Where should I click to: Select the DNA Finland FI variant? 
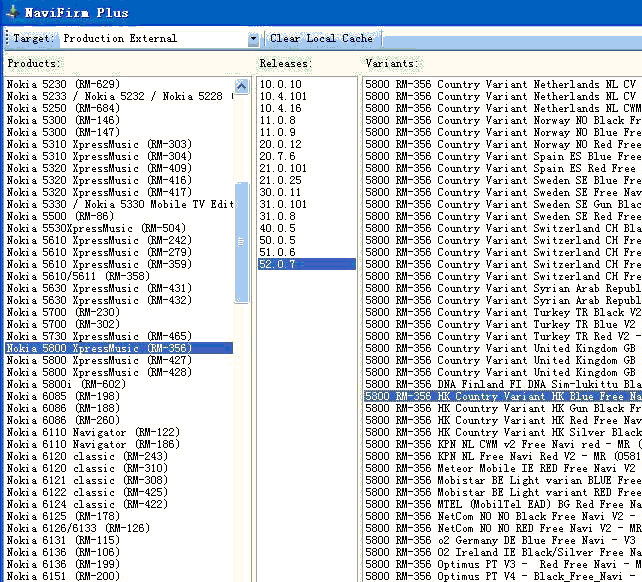[x=500, y=384]
